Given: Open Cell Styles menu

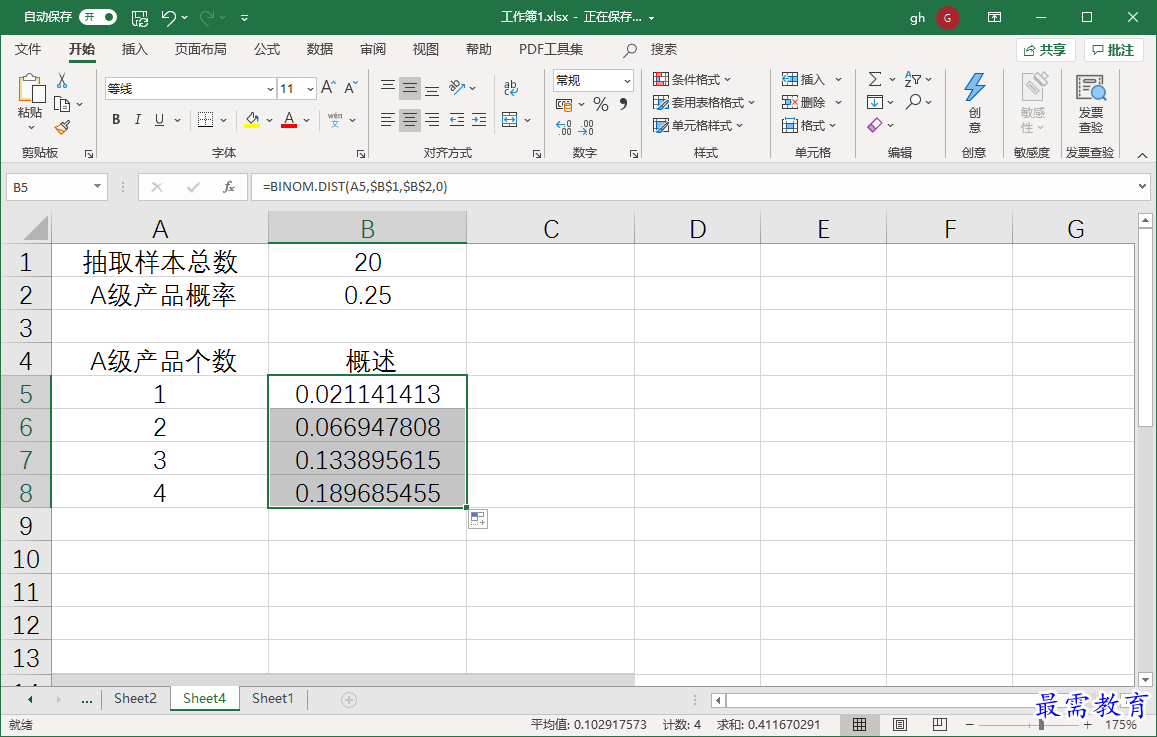Looking at the screenshot, I should (x=699, y=126).
